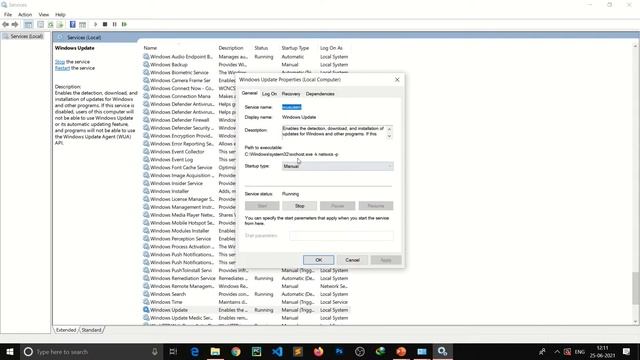640x360 pixels.
Task: Open the View menu
Action: tap(44, 14)
